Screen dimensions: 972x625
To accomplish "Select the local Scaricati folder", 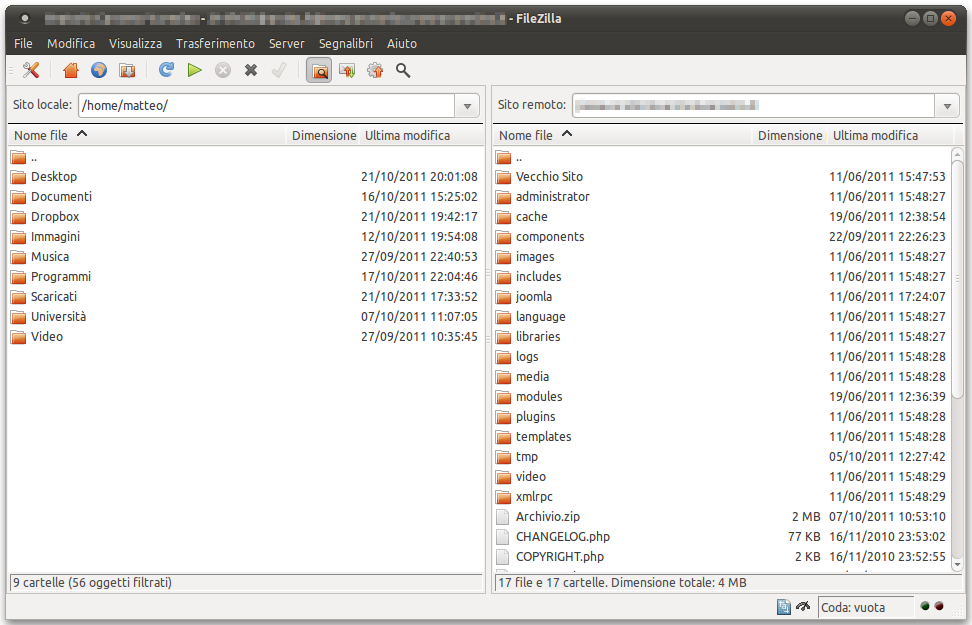I will click(245, 296).
